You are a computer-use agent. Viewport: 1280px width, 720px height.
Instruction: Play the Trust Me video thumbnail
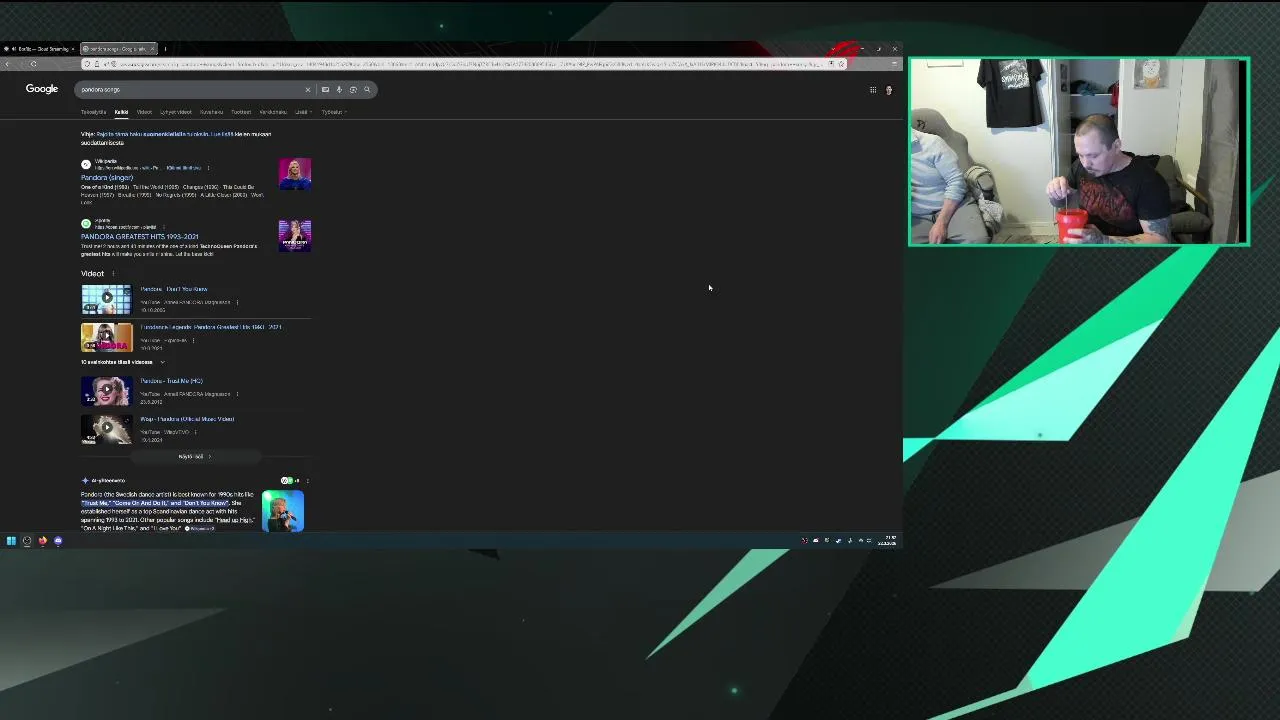106,391
